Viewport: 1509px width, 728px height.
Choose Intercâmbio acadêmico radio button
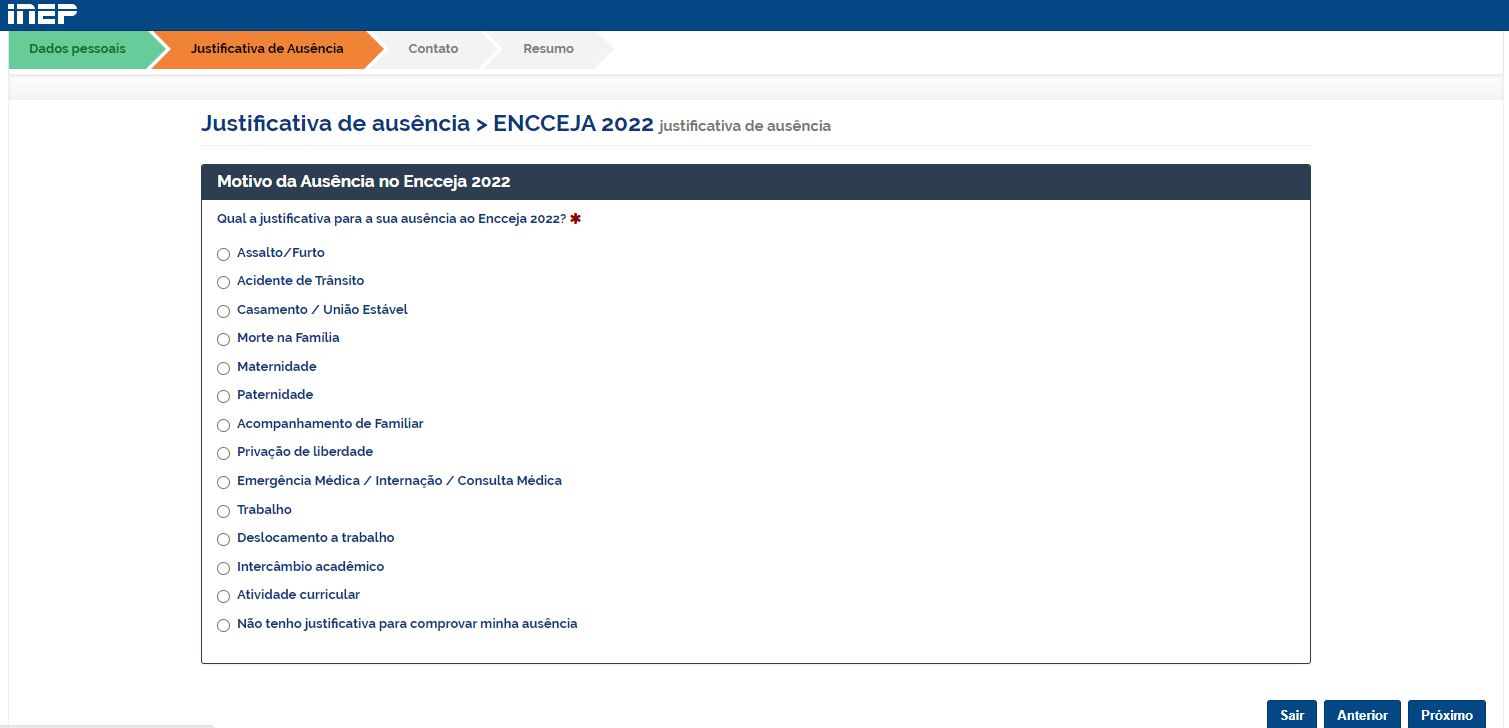(x=224, y=568)
